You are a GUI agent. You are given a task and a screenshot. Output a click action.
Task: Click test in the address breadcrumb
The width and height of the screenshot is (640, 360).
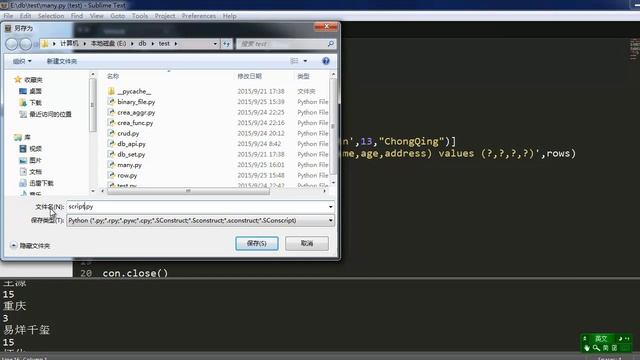tap(164, 43)
